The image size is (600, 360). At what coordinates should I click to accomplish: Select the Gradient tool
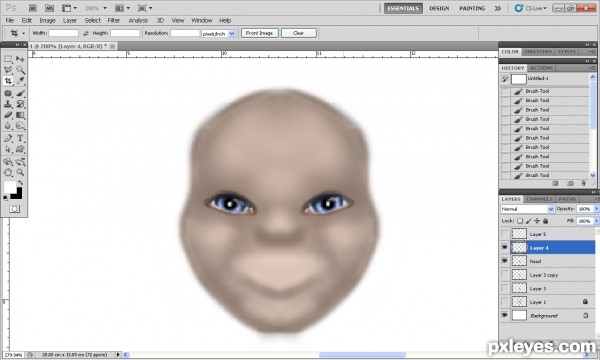tap(20, 115)
